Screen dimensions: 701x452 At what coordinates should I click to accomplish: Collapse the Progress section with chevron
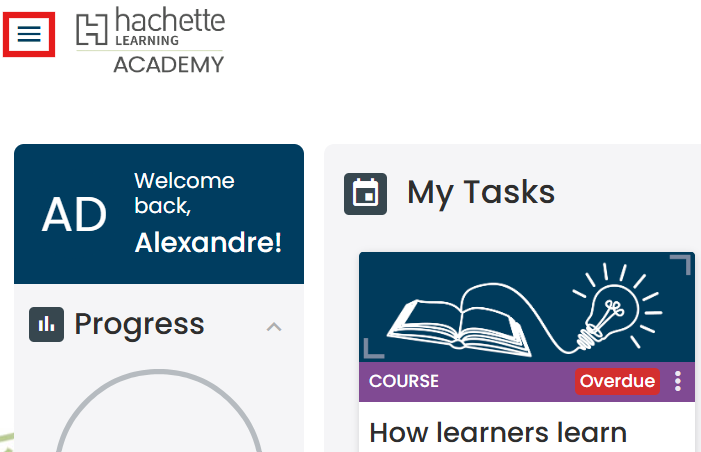(274, 326)
